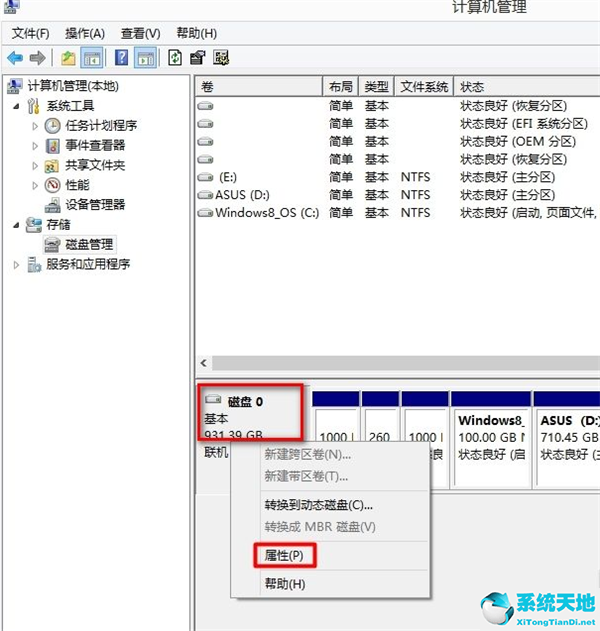Click the 事件查看器 icon in tree
The image size is (600, 631).
[52, 146]
